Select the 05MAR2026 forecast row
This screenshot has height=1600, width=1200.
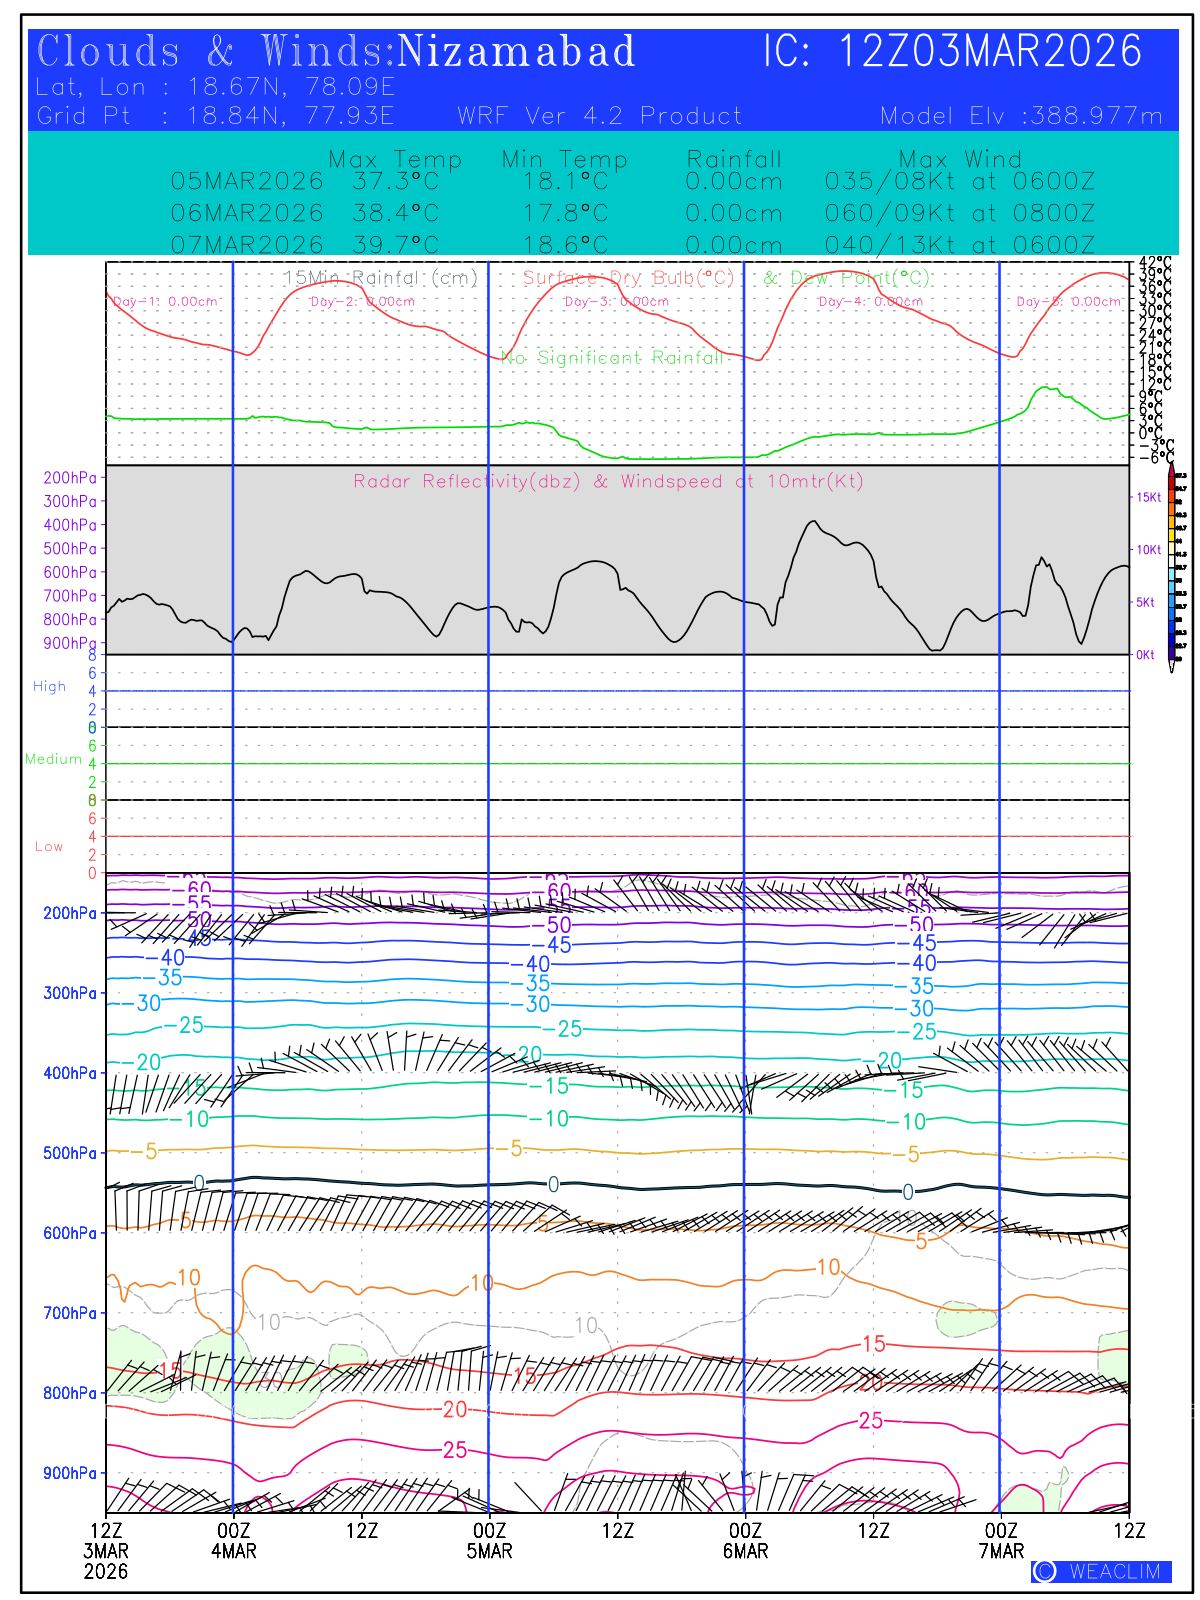[632, 182]
